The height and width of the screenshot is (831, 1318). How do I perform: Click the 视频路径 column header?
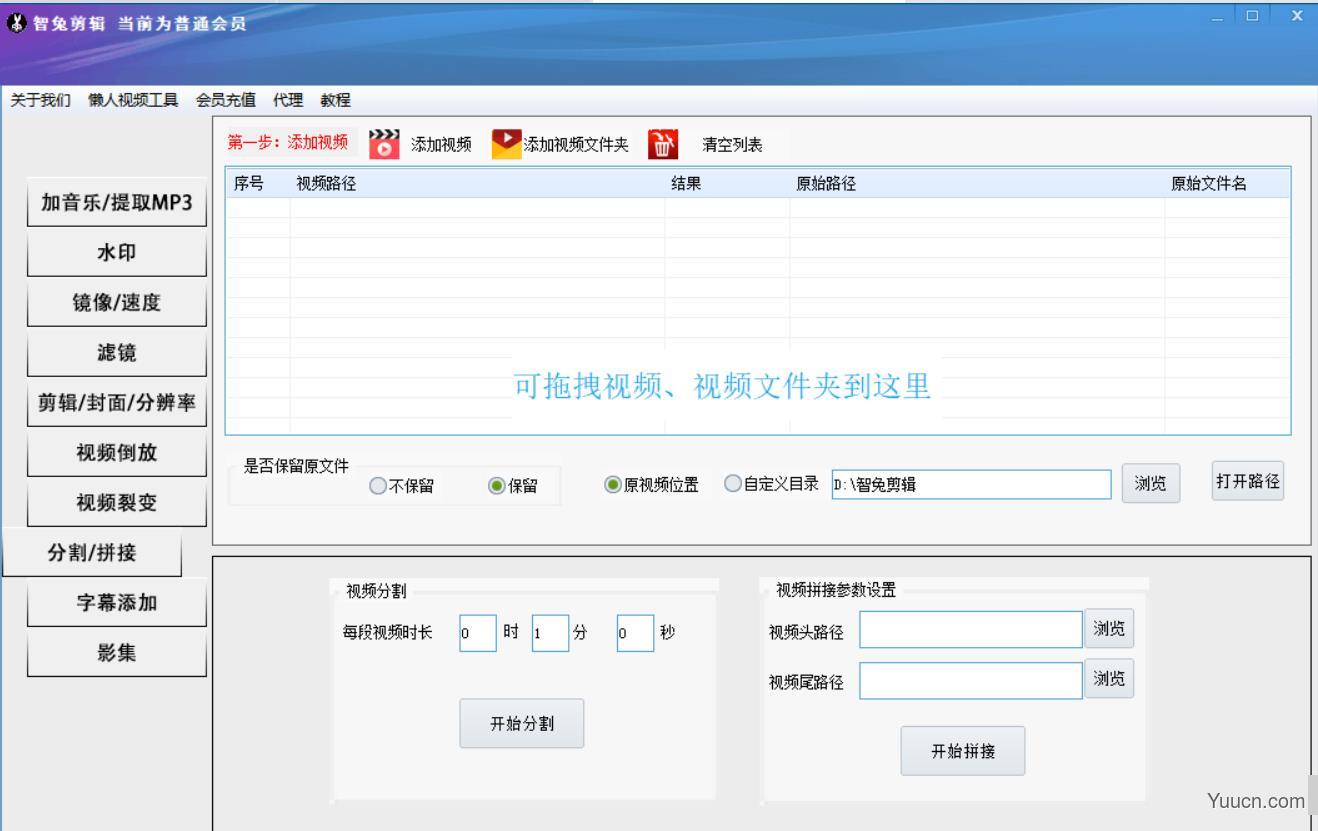coord(477,183)
